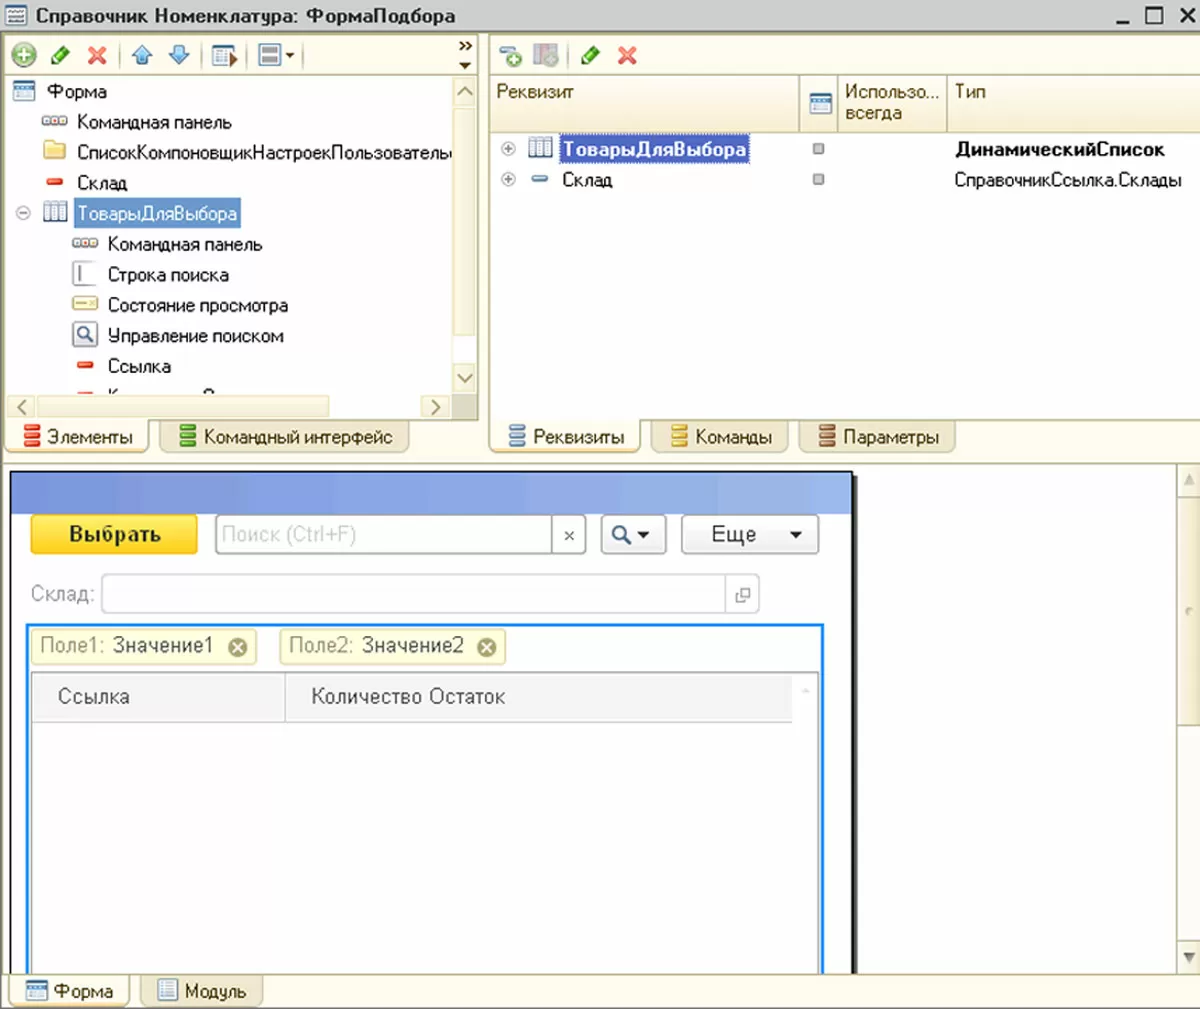Click the add attribute column icon
This screenshot has height=1009, width=1200.
(545, 55)
